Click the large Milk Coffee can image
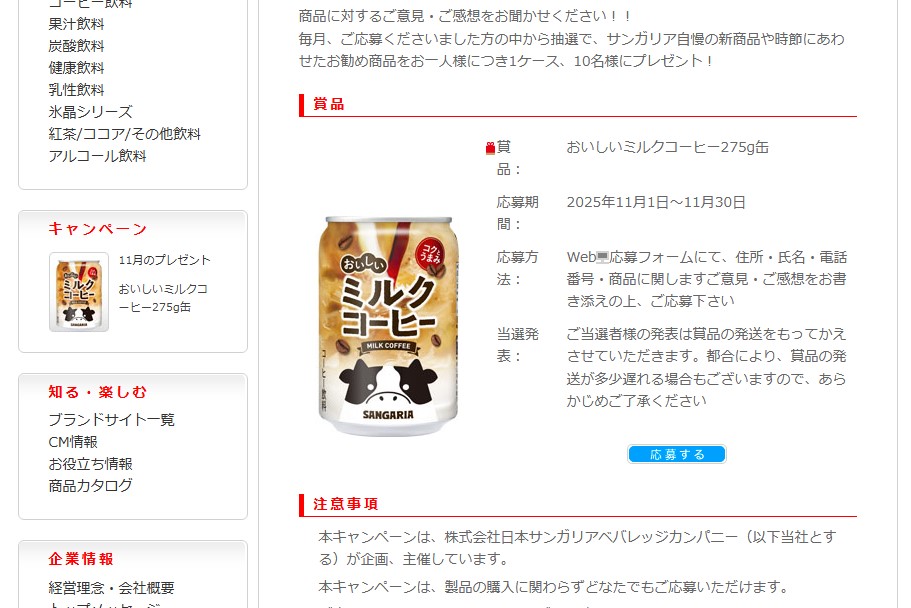The width and height of the screenshot is (911, 608). click(x=388, y=326)
